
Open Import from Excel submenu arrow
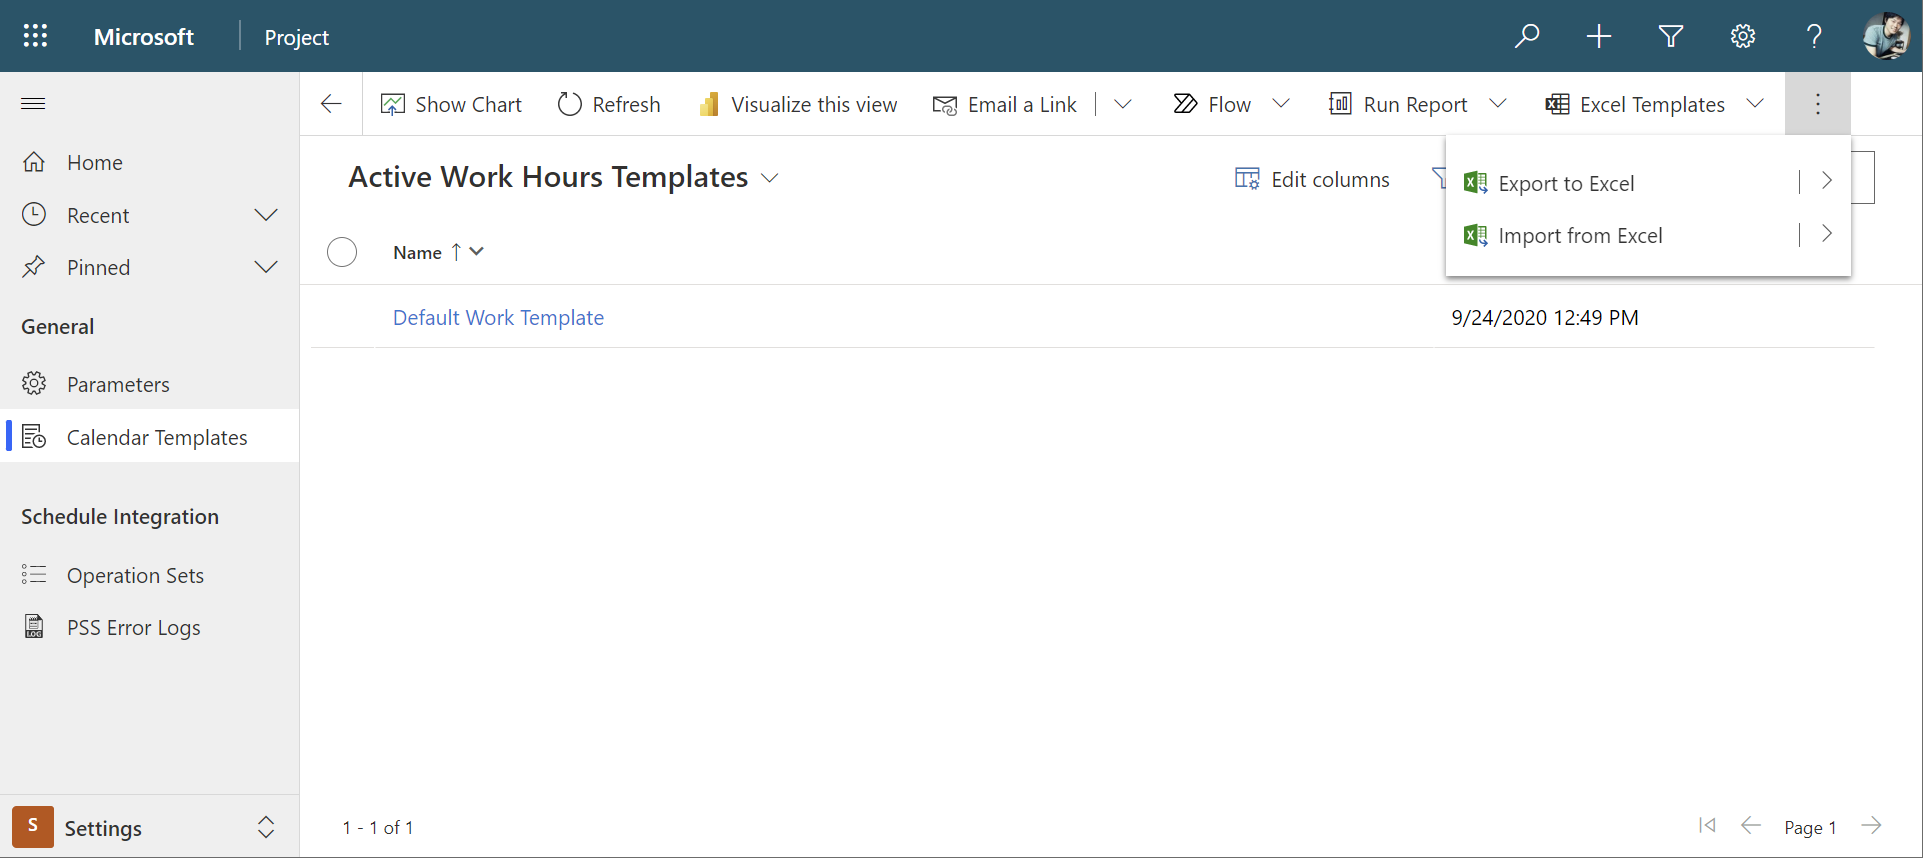1827,234
